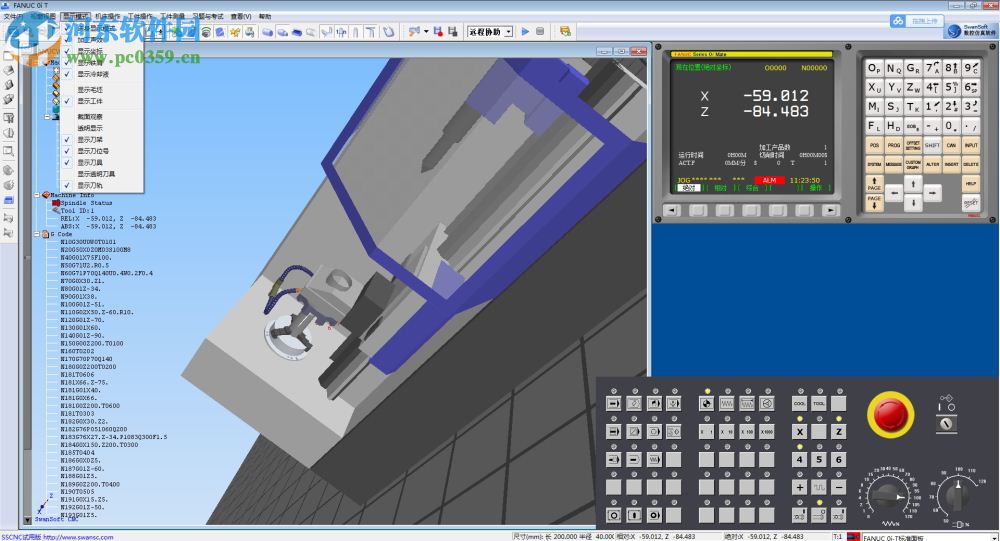Click the upload cloud button at top right

915,21
